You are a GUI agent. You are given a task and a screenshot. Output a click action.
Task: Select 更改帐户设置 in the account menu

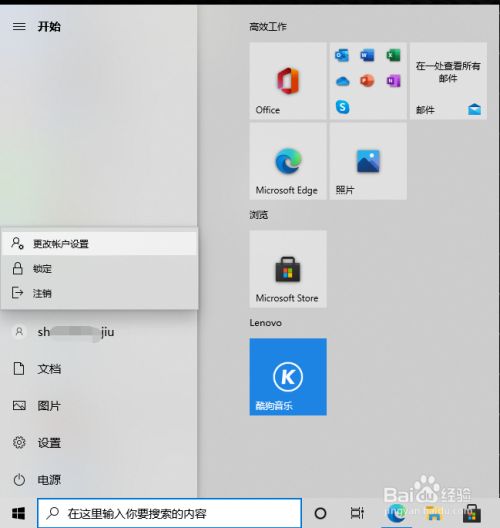99,243
